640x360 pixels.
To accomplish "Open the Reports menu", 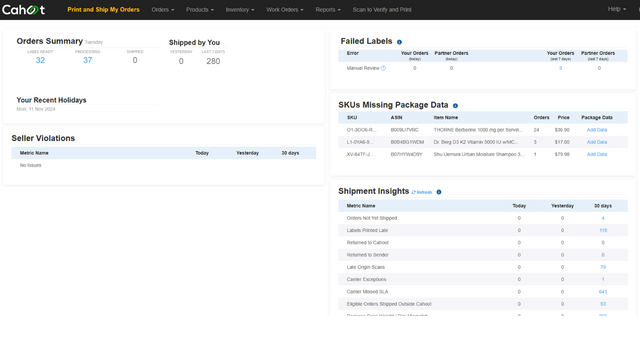I will (x=328, y=9).
